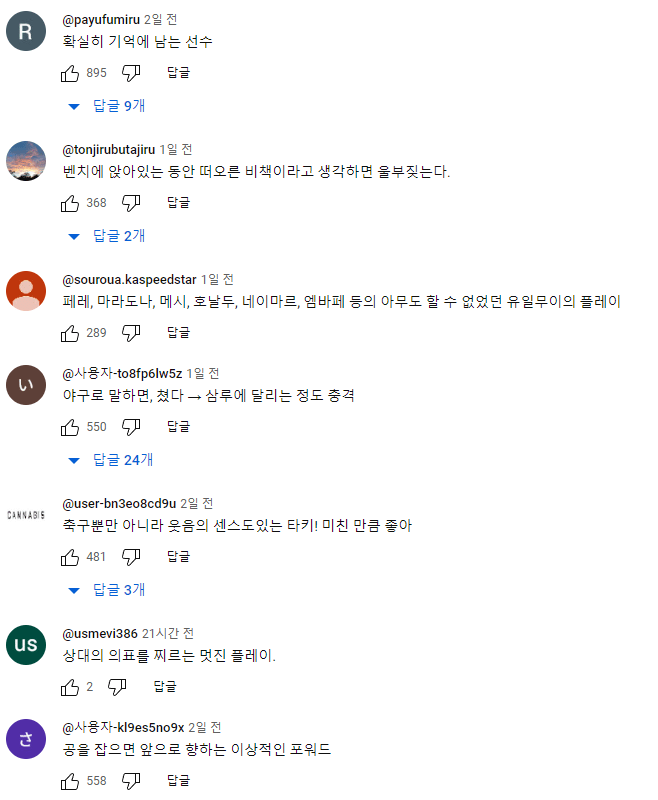Dislike the comment by @souroua.kaspeedstar
Viewport: 658px width, 800px height.
[131, 333]
